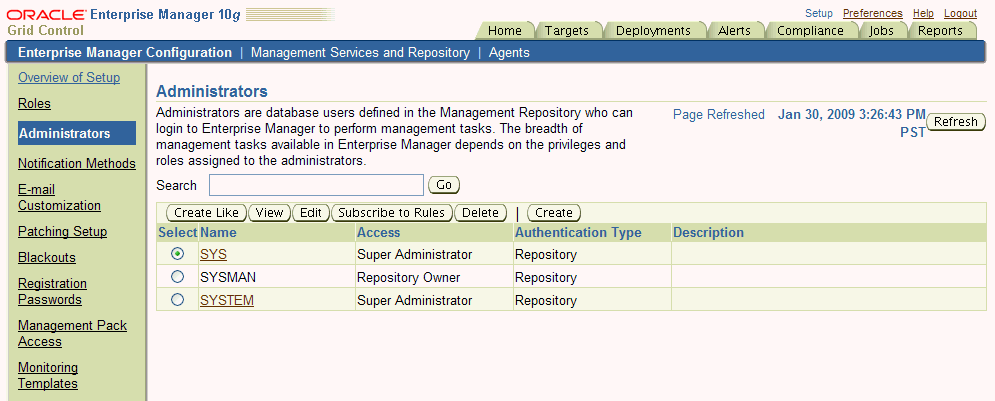
Task: Click the Delete button
Action: click(x=480, y=213)
